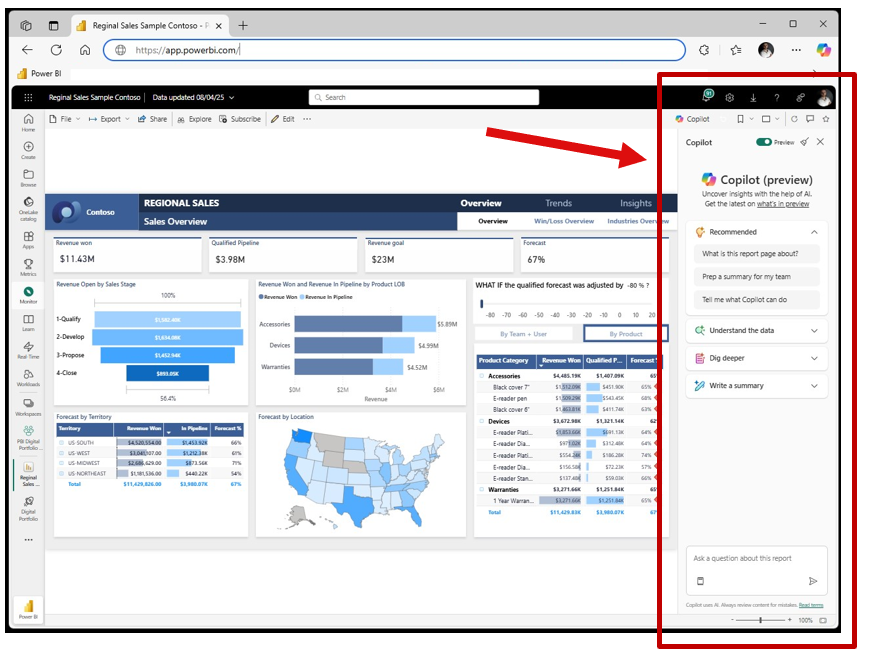Click the Refresh visuals icon
This screenshot has height=657, width=871.
coord(794,119)
